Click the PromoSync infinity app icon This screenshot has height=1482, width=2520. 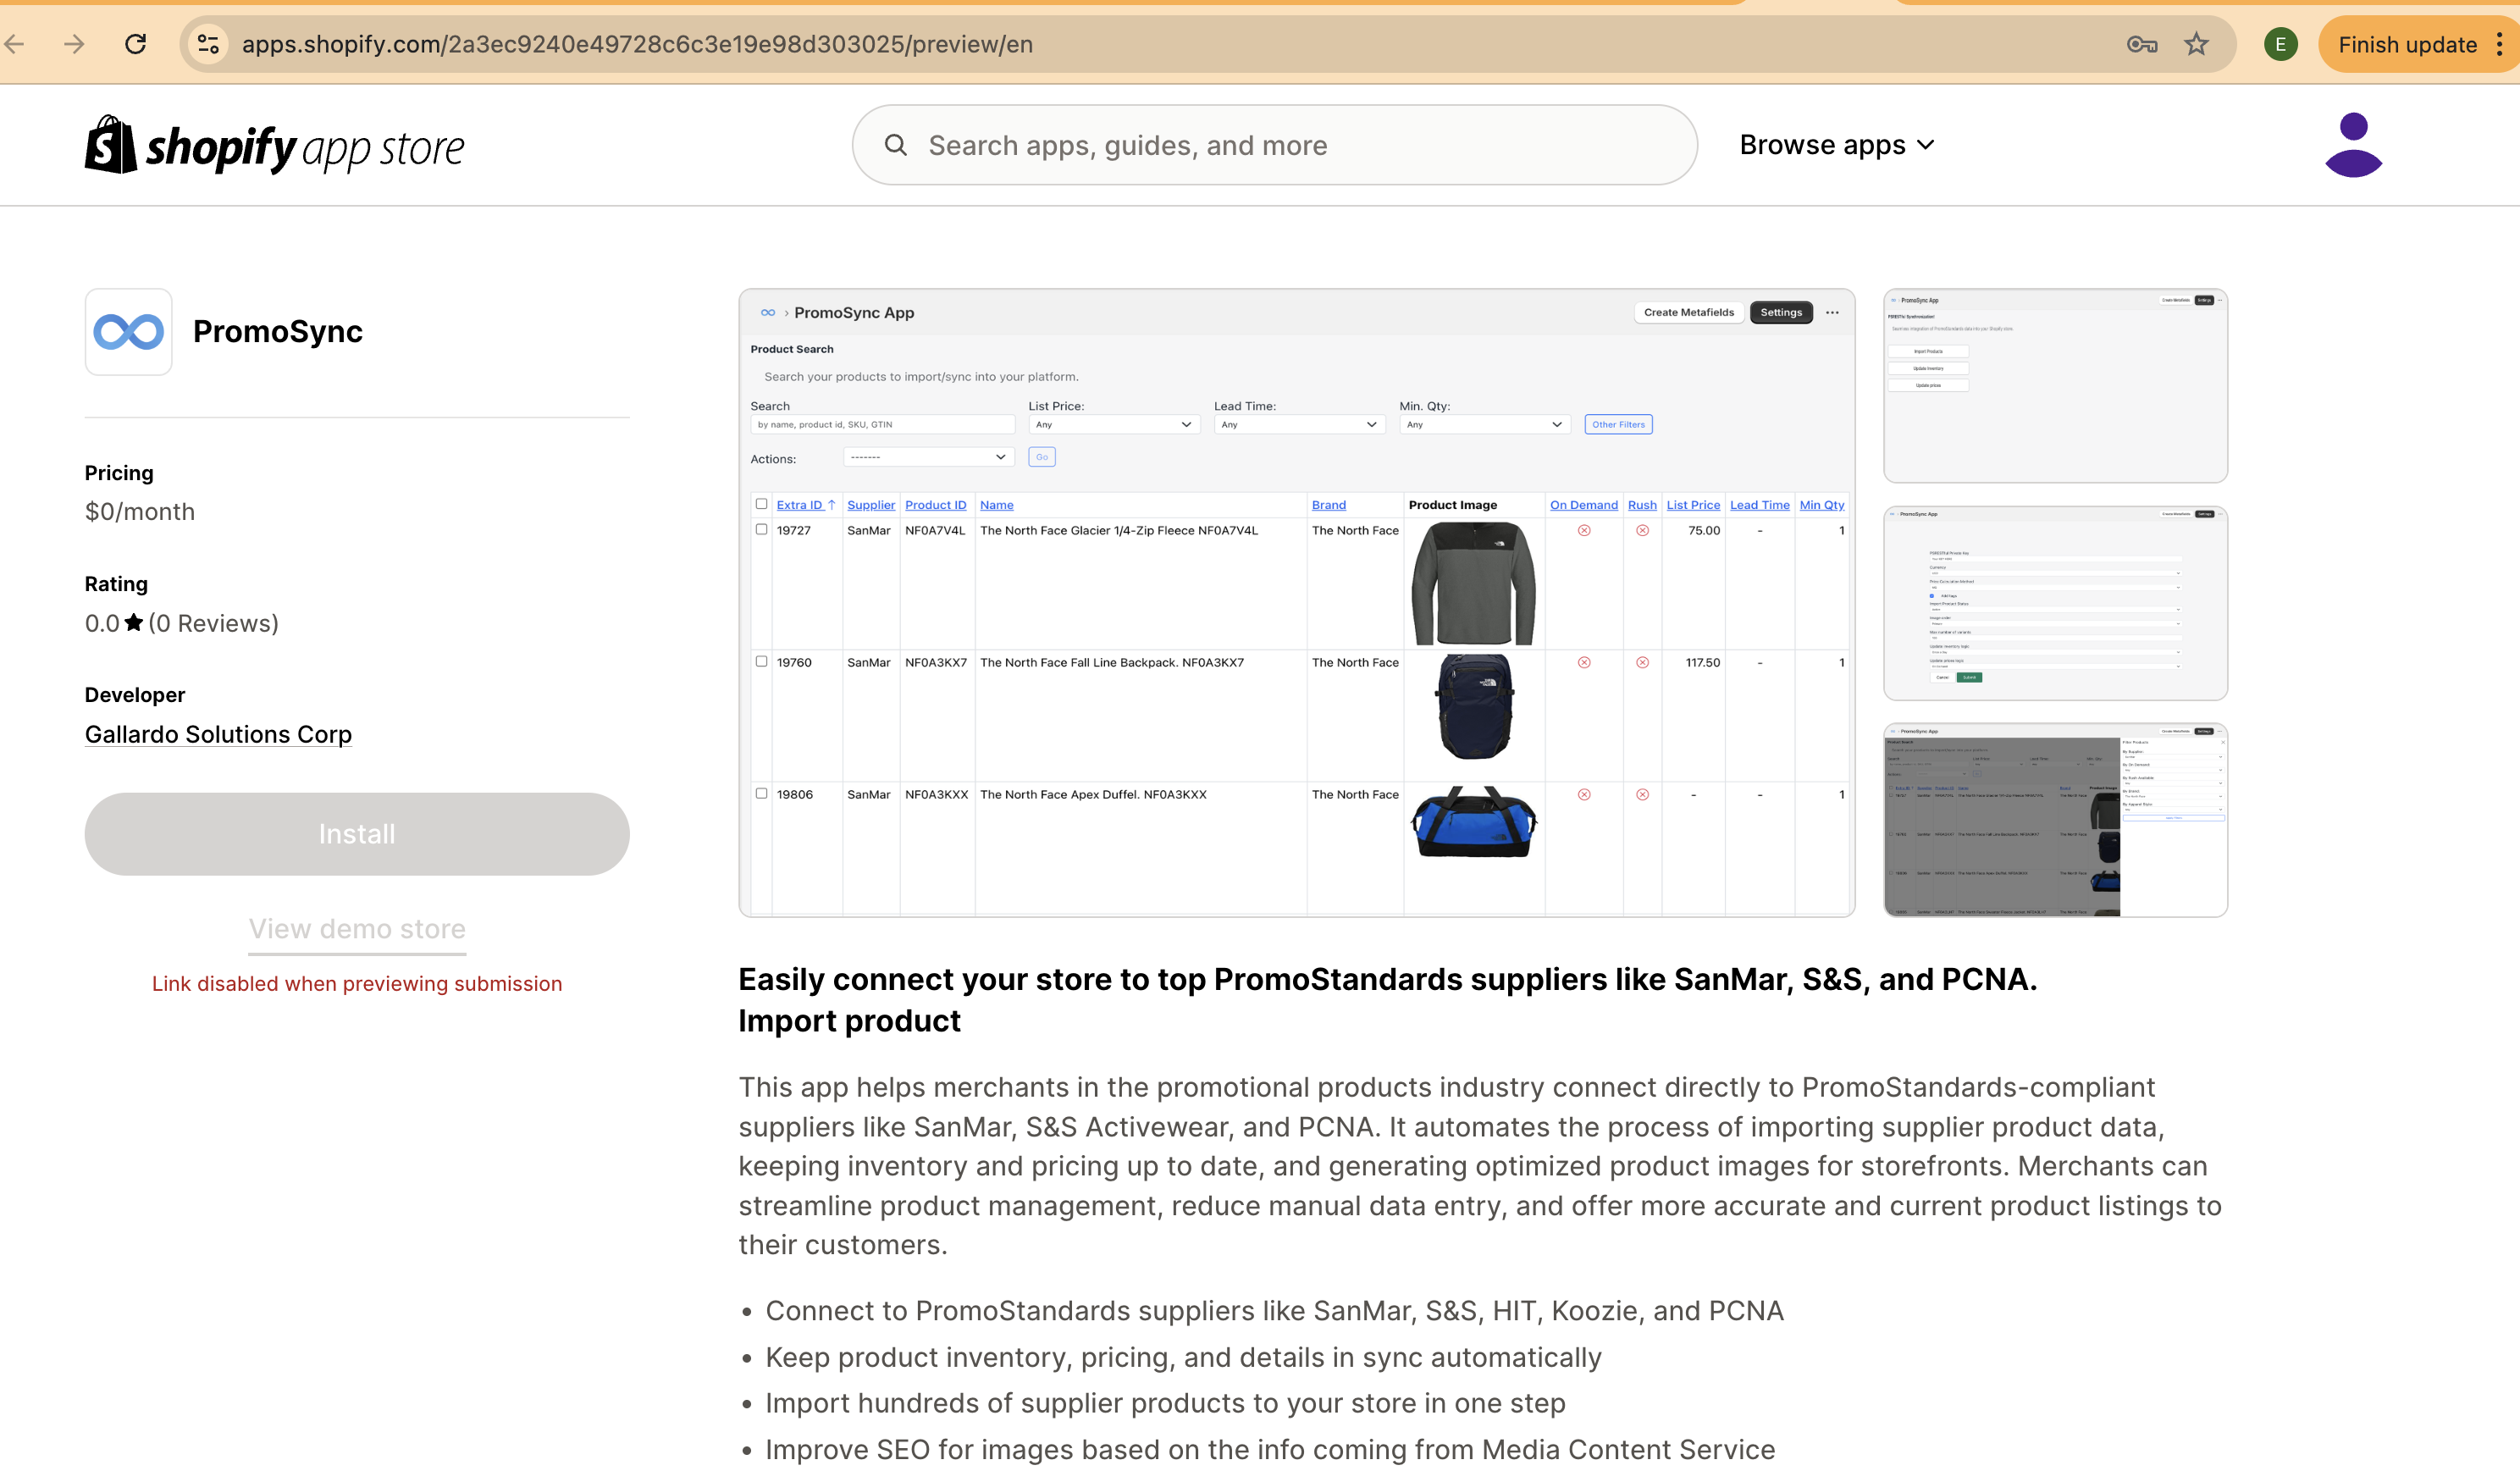tap(128, 332)
